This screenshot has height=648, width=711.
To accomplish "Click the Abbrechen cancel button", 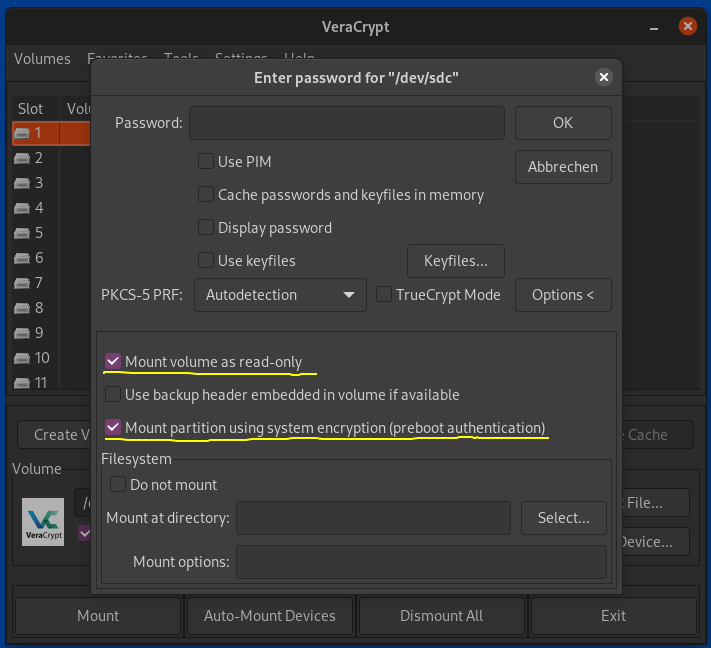I will (x=563, y=167).
